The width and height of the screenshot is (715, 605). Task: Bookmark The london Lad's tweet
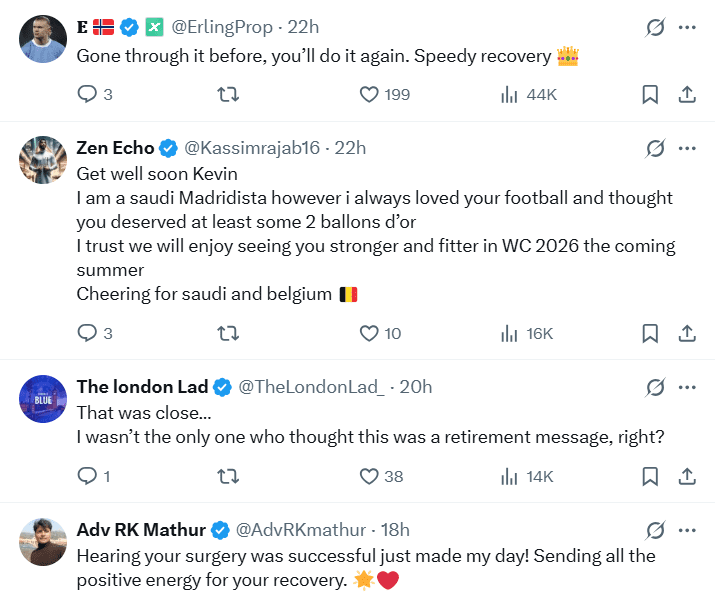650,476
